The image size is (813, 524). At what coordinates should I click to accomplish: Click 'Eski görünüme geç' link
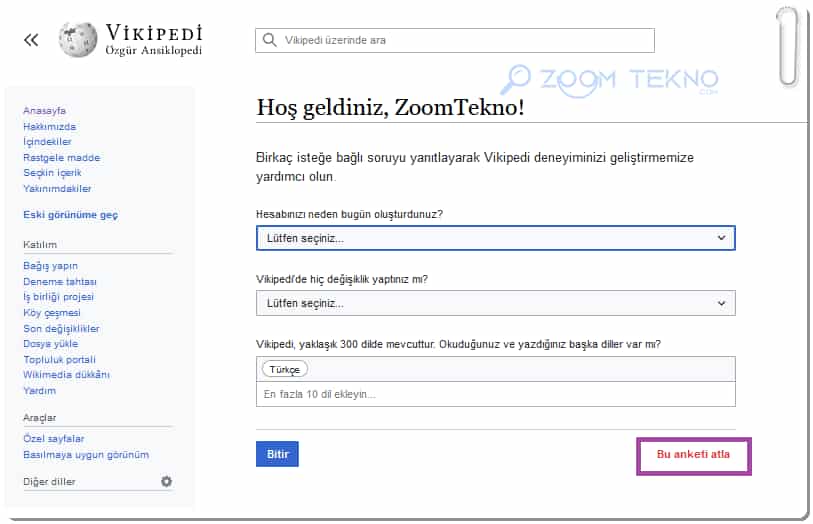pyautogui.click(x=71, y=215)
